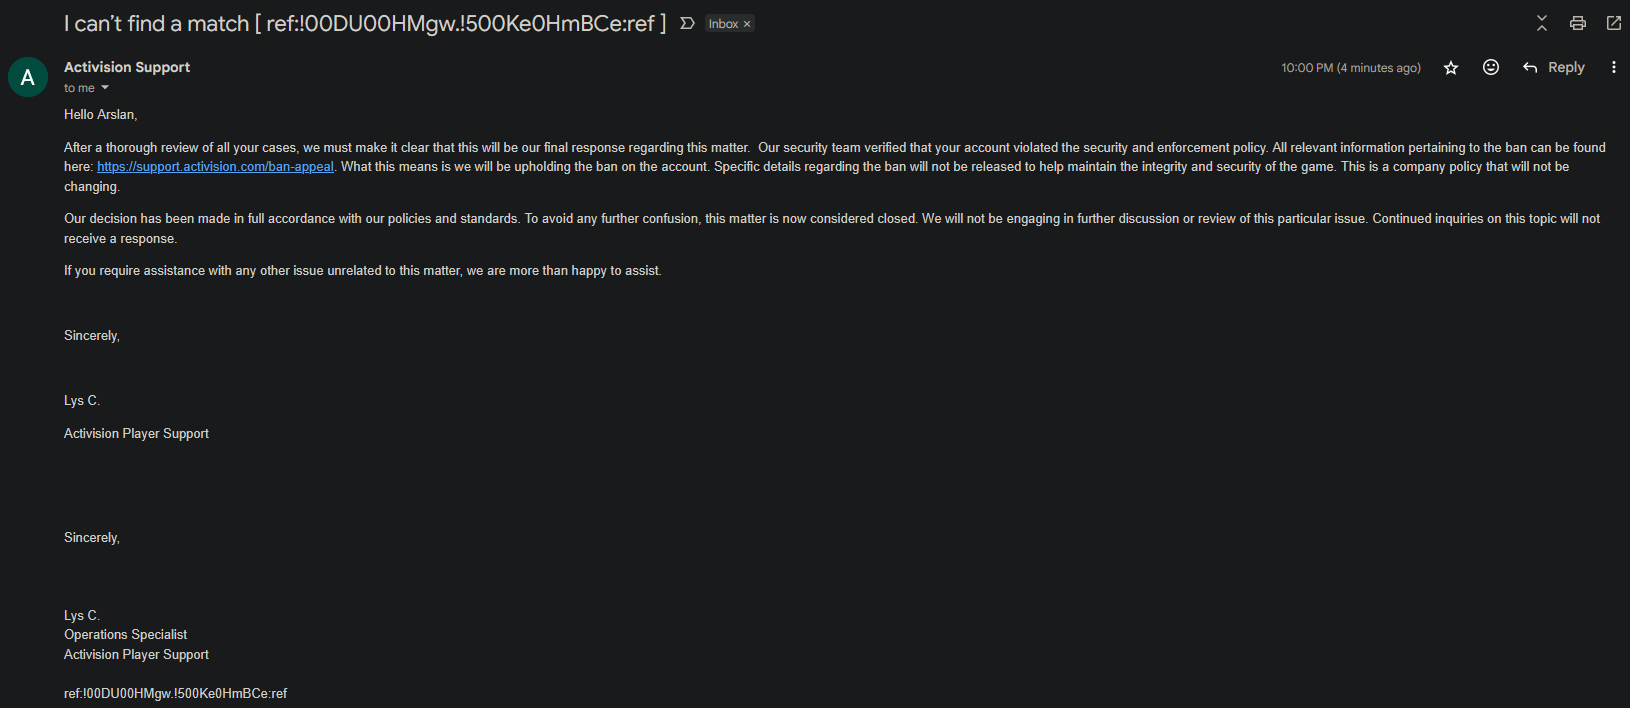The image size is (1630, 708).
Task: Star this Activision Support email
Action: coord(1451,68)
